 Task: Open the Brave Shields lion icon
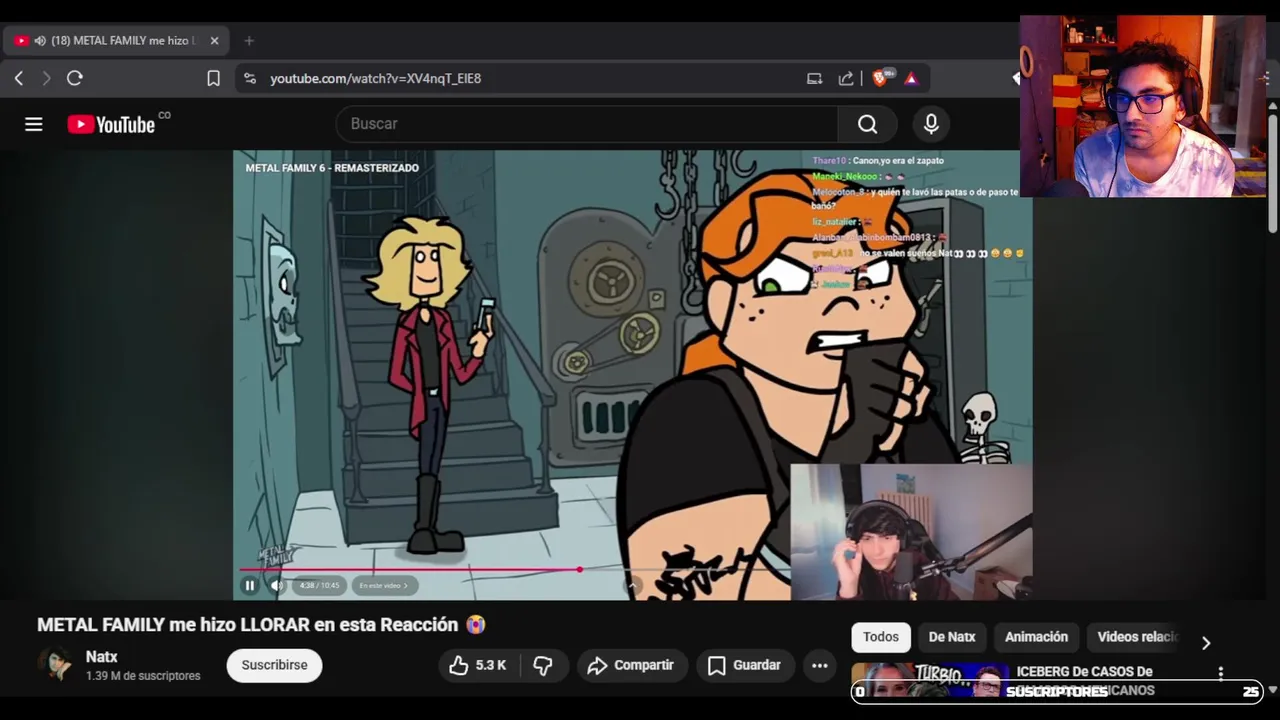pos(881,77)
